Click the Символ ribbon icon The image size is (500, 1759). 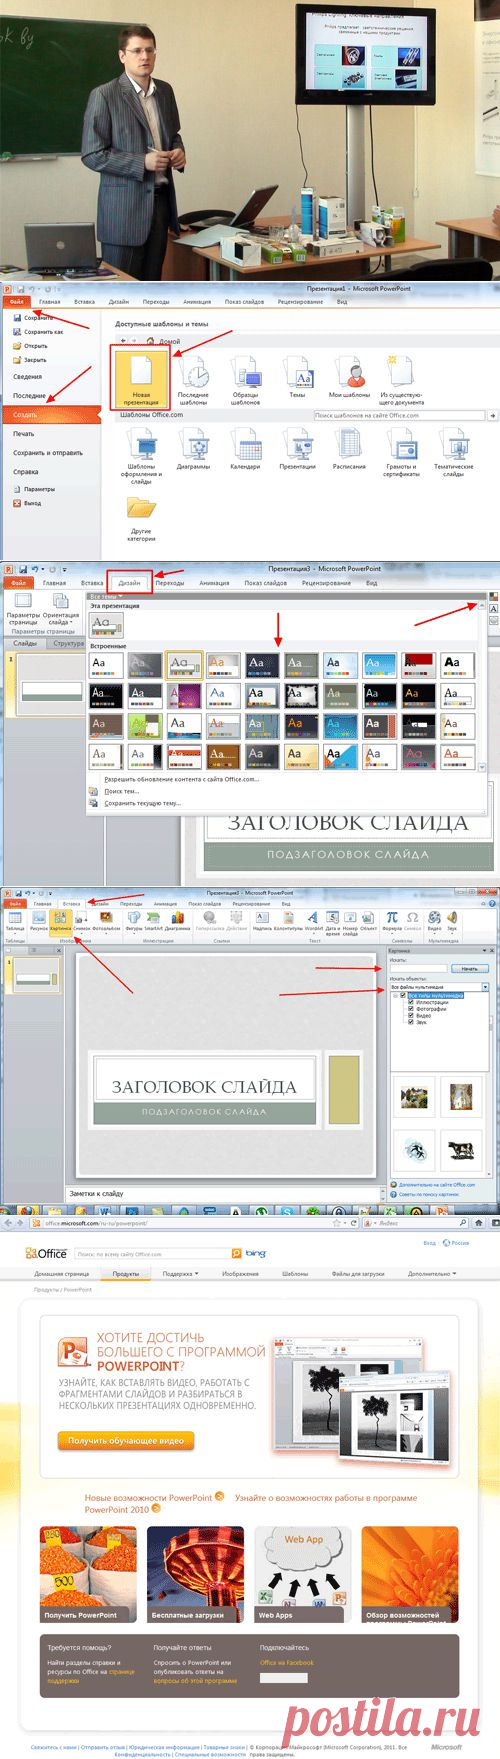pos(412,920)
